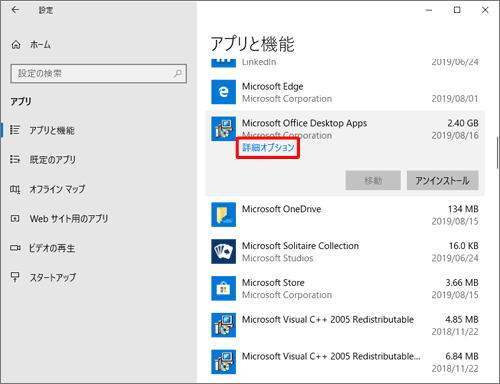
Task: Click the 2.40 GB size value
Action: point(463,123)
